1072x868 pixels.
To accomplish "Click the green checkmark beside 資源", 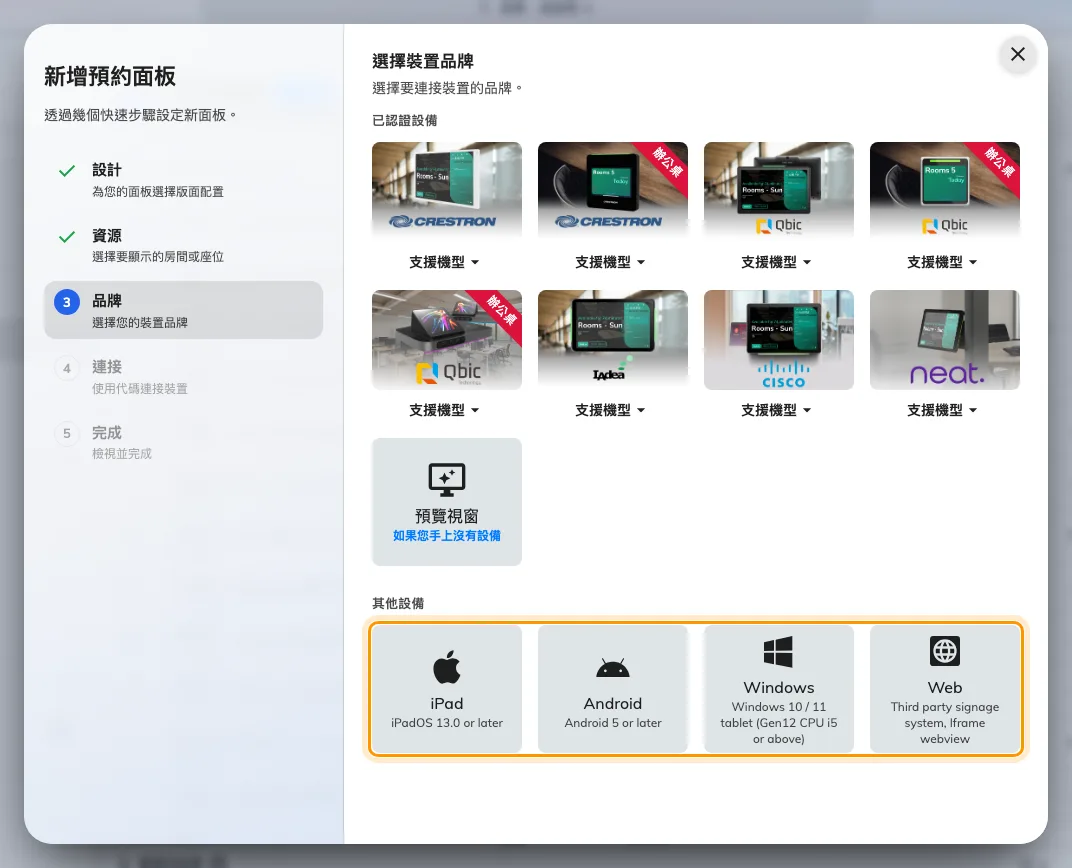I will pyautogui.click(x=67, y=236).
